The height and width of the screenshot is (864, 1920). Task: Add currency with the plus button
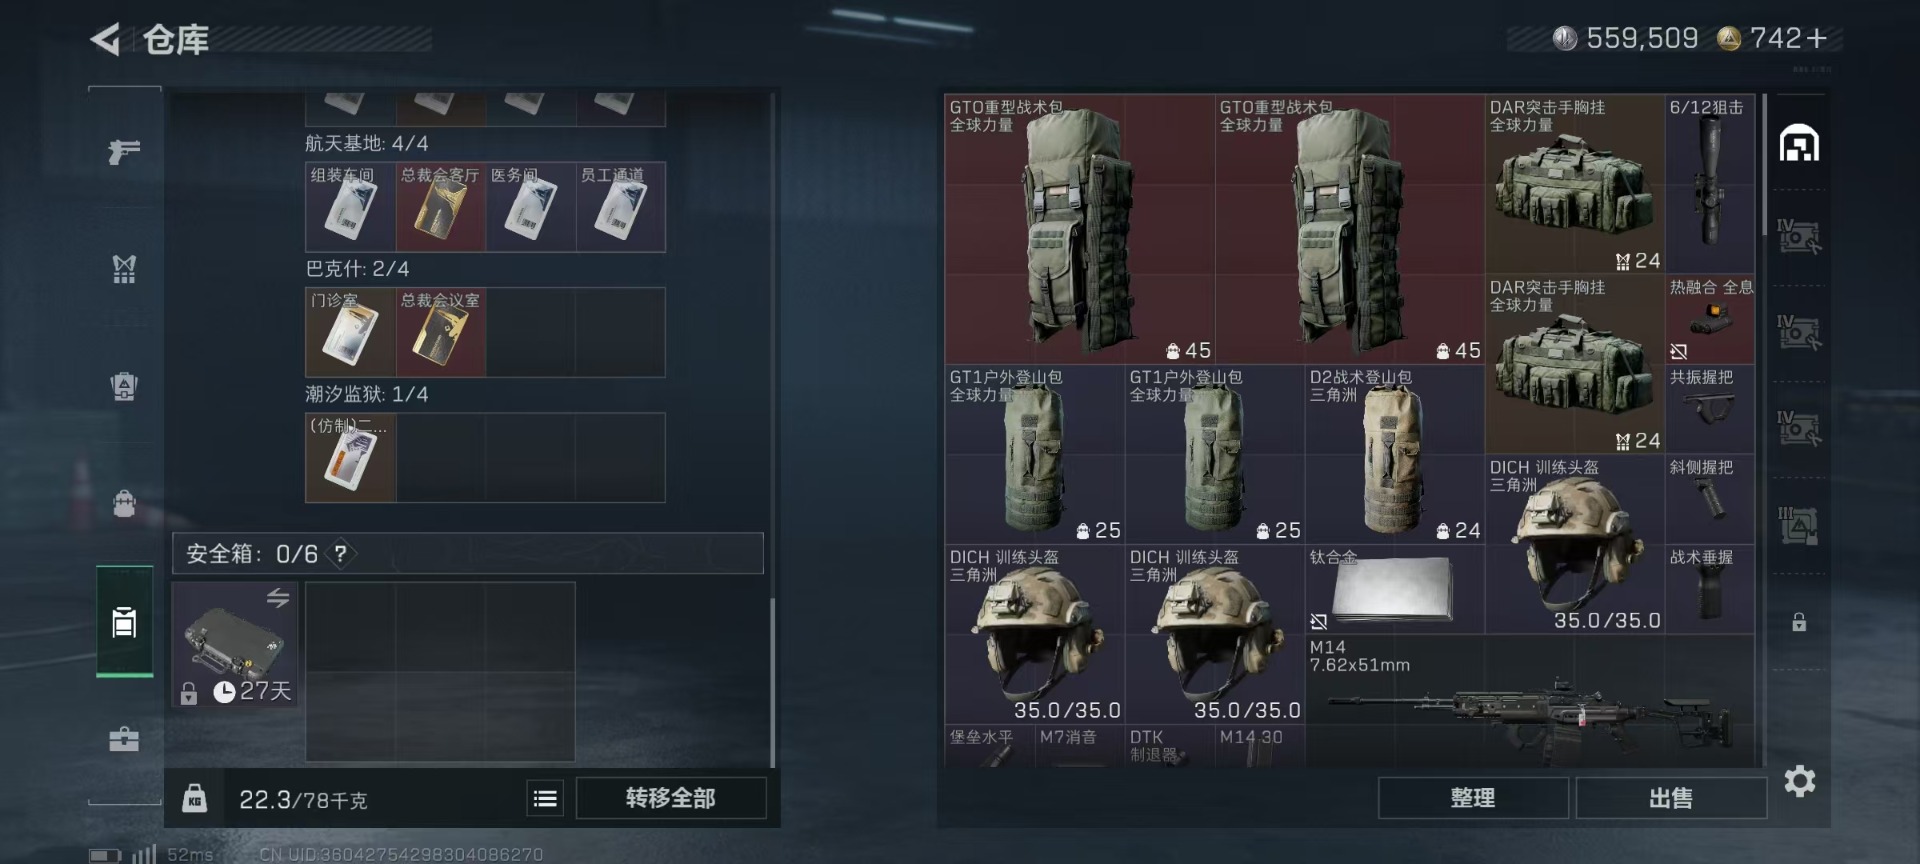[x=1817, y=39]
